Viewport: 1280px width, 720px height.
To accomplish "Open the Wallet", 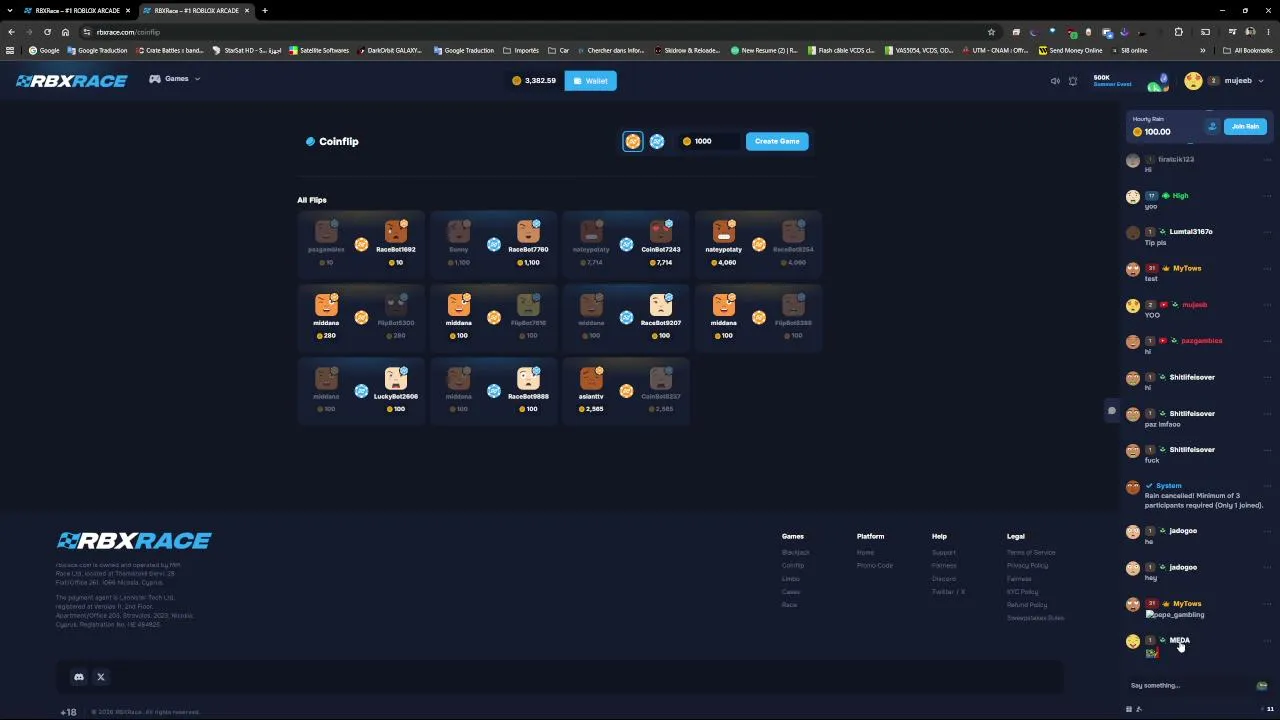I will tap(590, 81).
